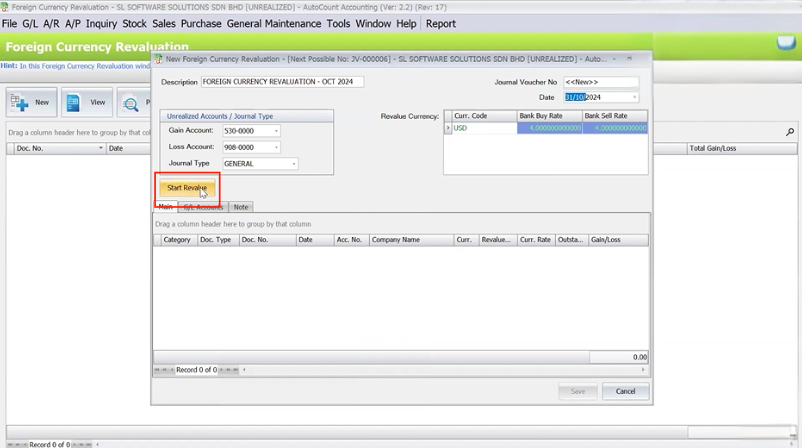Expand the Loss Account dropdown

(x=276, y=147)
